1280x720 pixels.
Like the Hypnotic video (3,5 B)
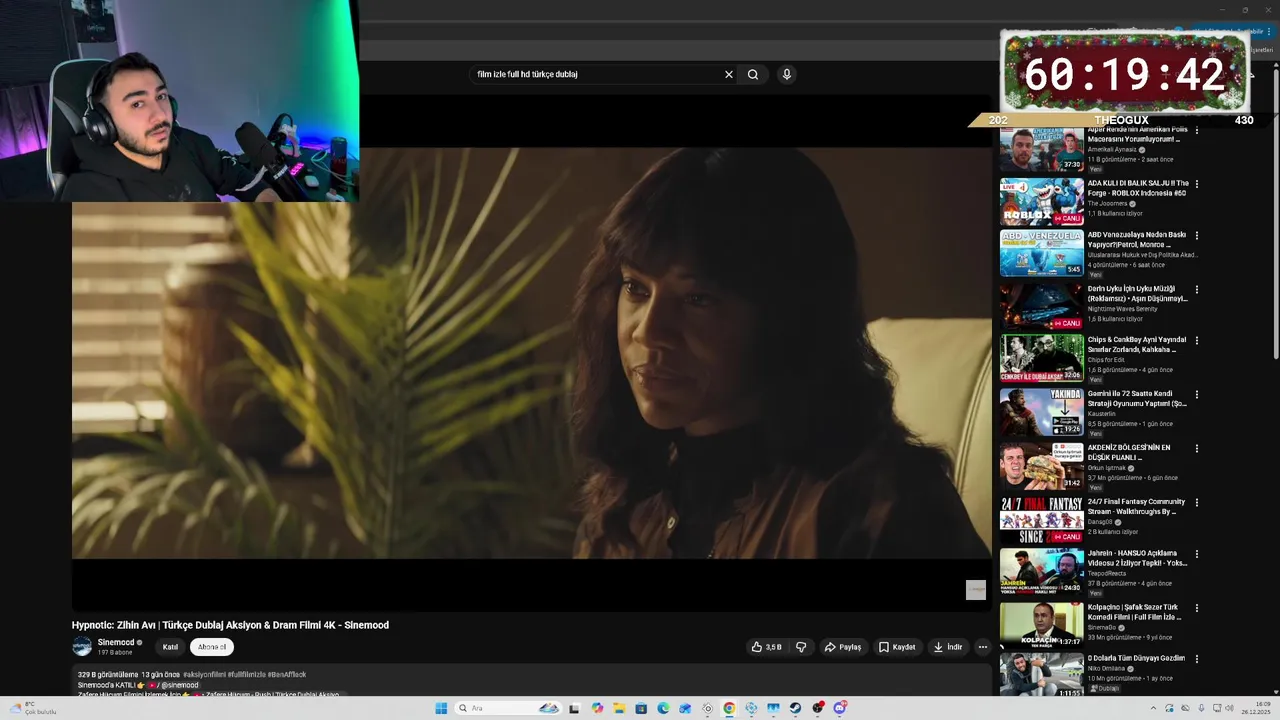click(x=767, y=647)
